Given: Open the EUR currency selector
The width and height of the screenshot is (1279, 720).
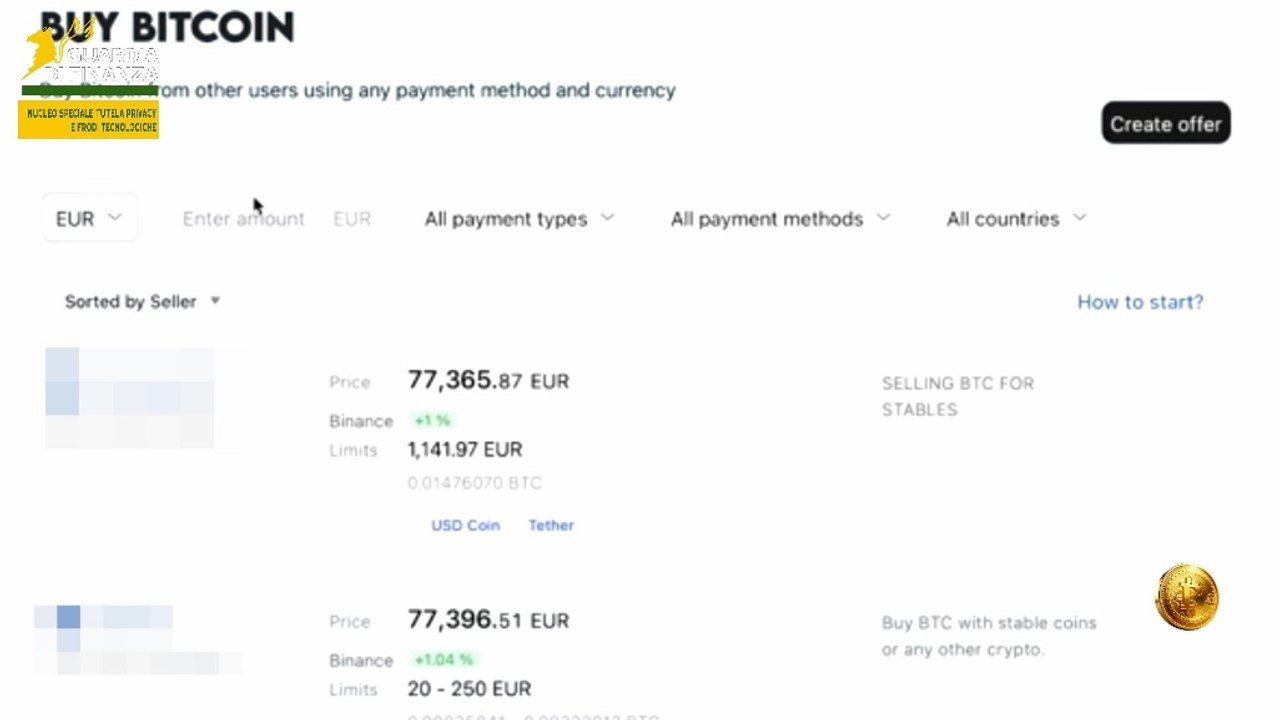Looking at the screenshot, I should click(x=89, y=218).
